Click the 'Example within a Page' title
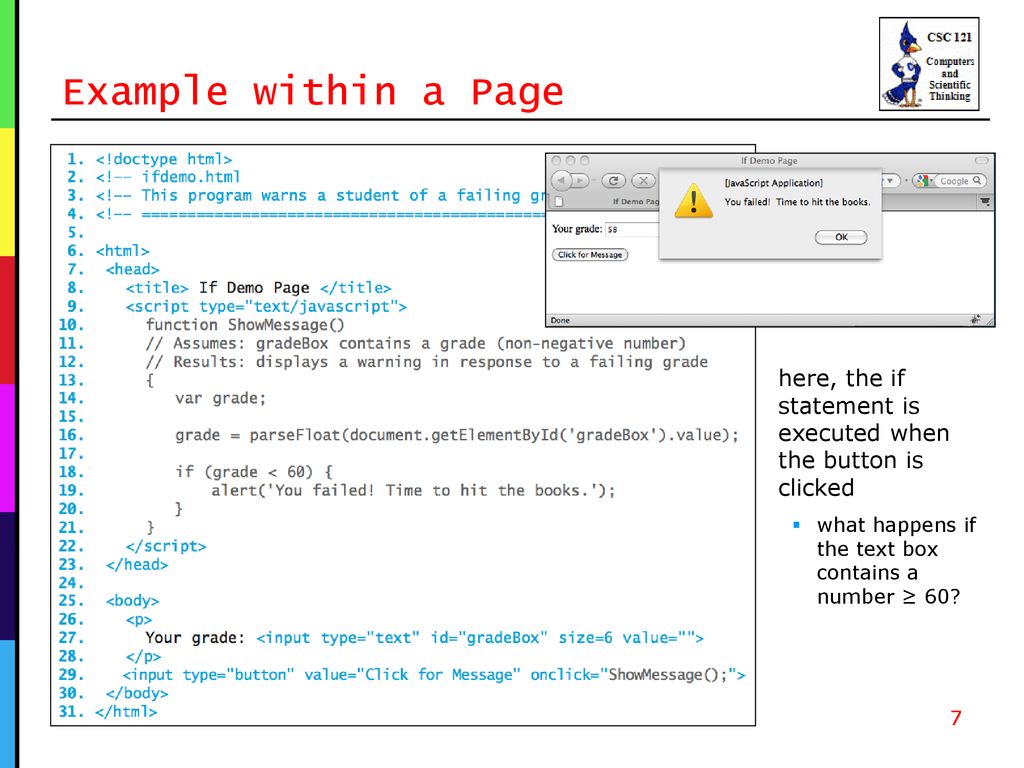The width and height of the screenshot is (1024, 768). click(313, 91)
